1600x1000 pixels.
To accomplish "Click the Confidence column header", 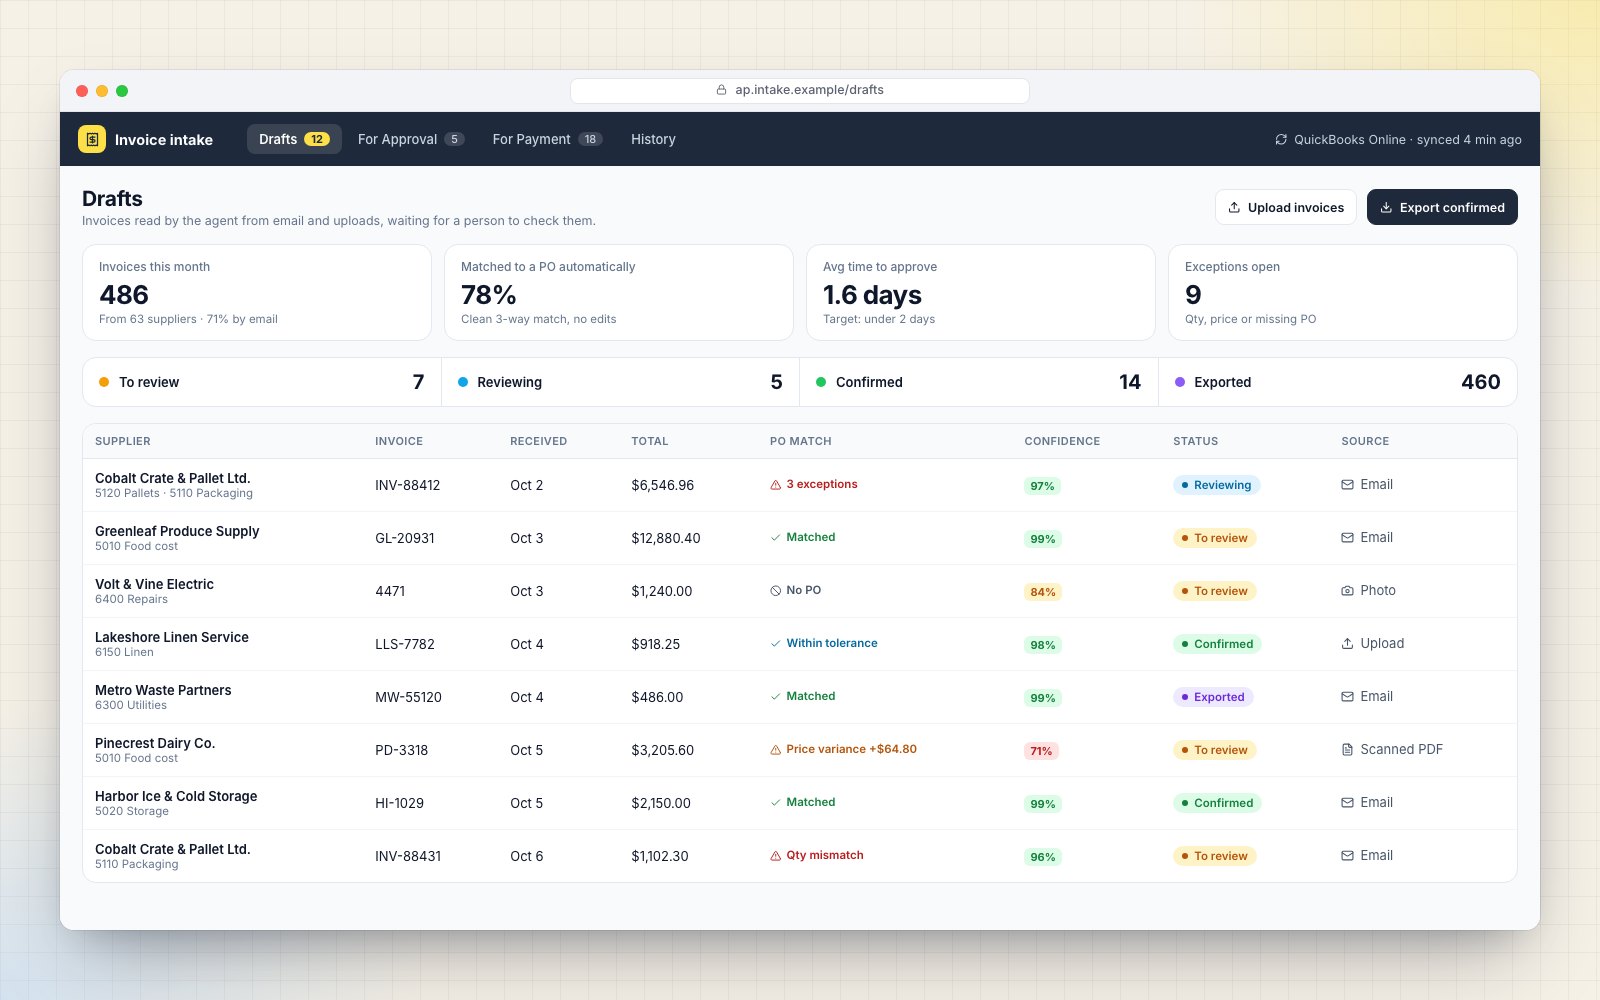I will [x=1062, y=441].
